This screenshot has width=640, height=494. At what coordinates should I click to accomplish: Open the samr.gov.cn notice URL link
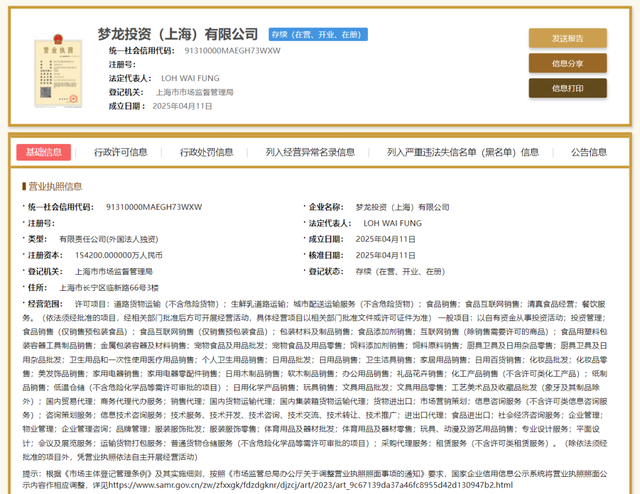tap(311, 485)
